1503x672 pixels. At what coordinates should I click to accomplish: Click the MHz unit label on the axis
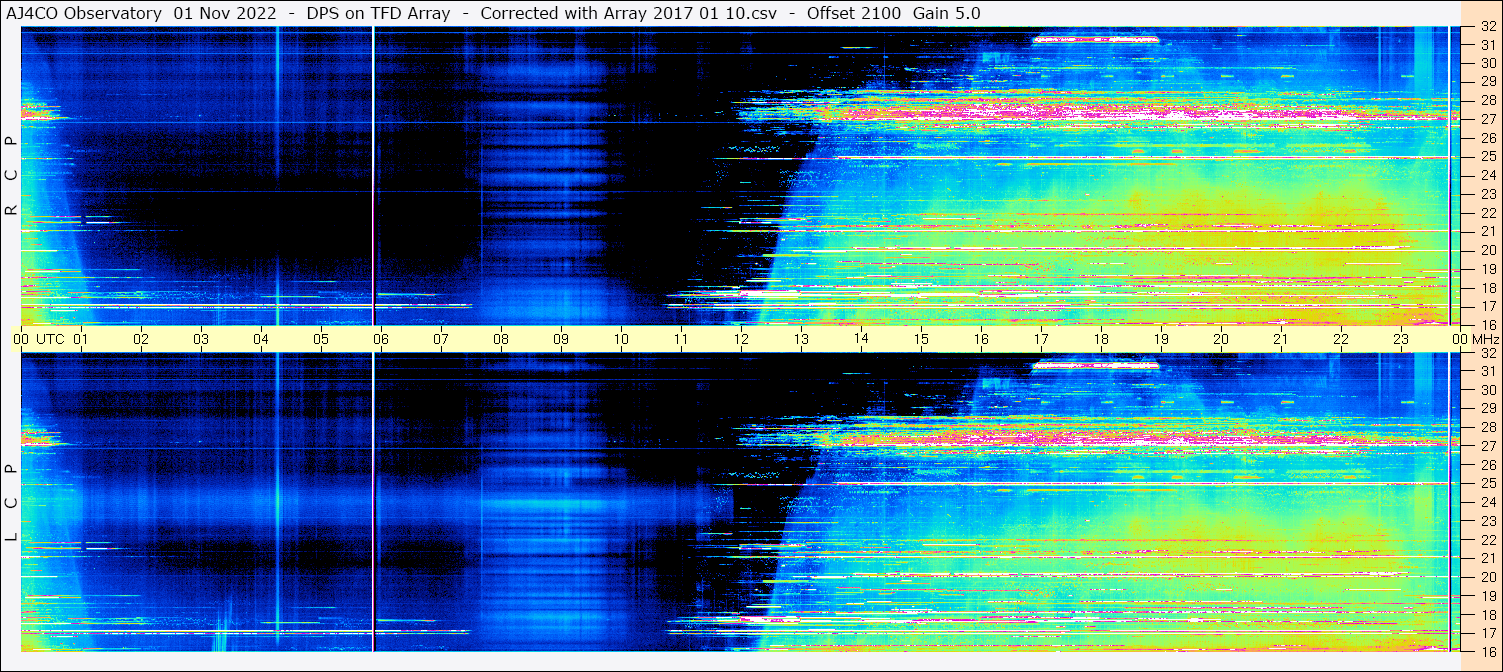[x=1485, y=339]
